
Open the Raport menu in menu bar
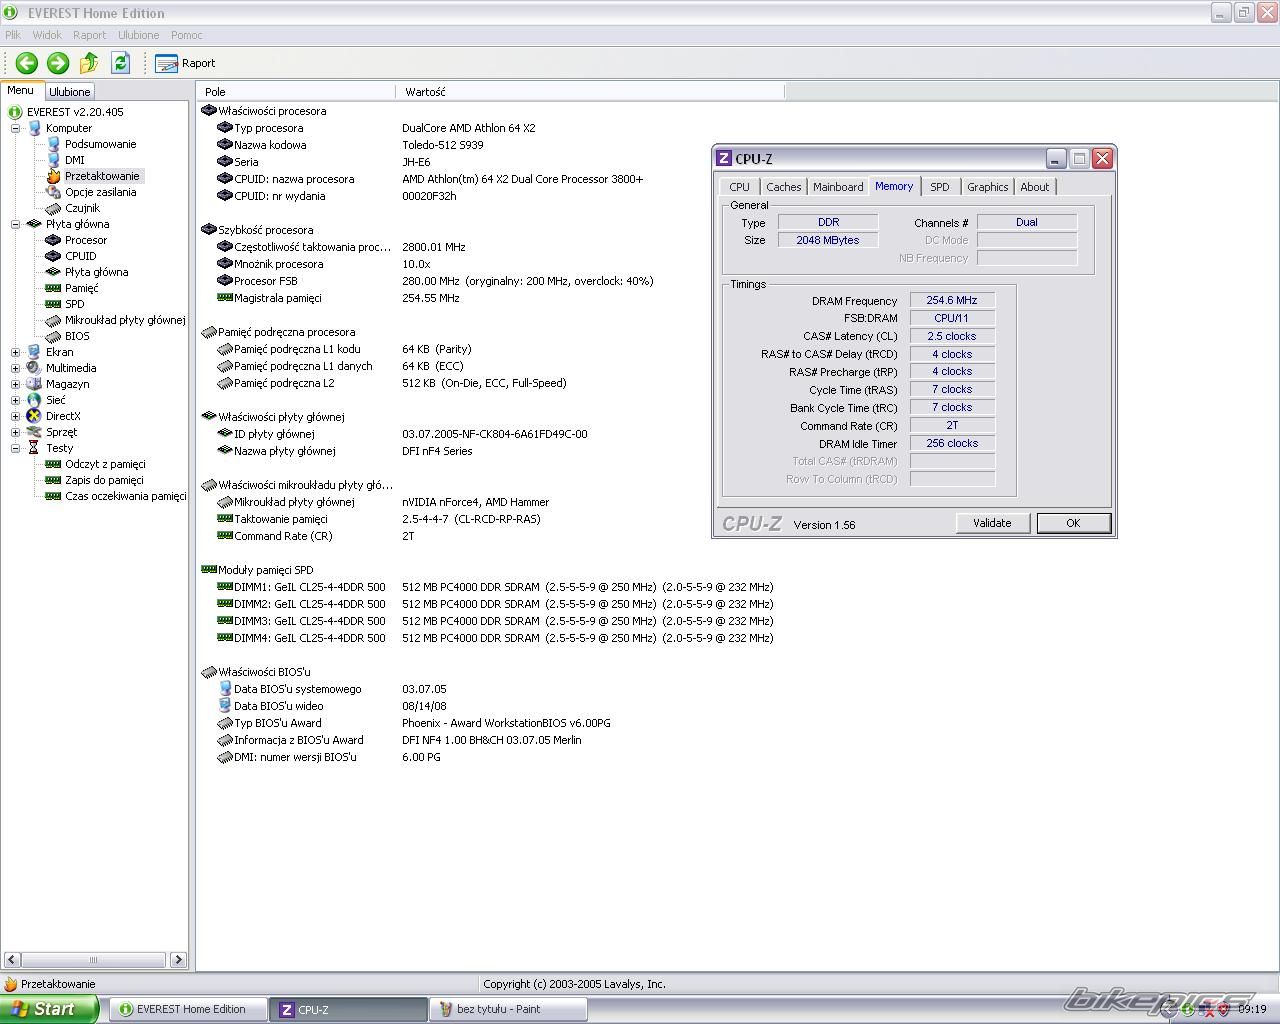[89, 35]
